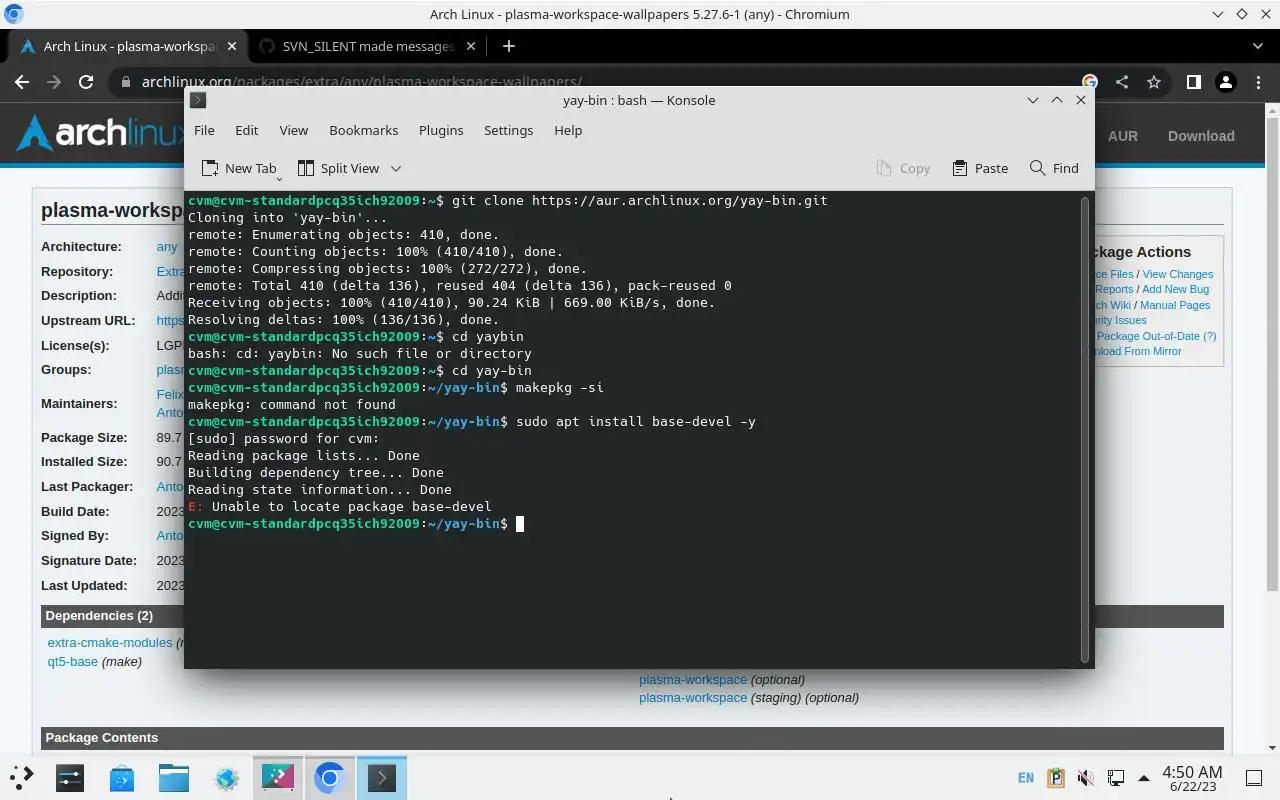Click the Paste clipboard icon
The width and height of the screenshot is (1280, 800).
(960, 168)
